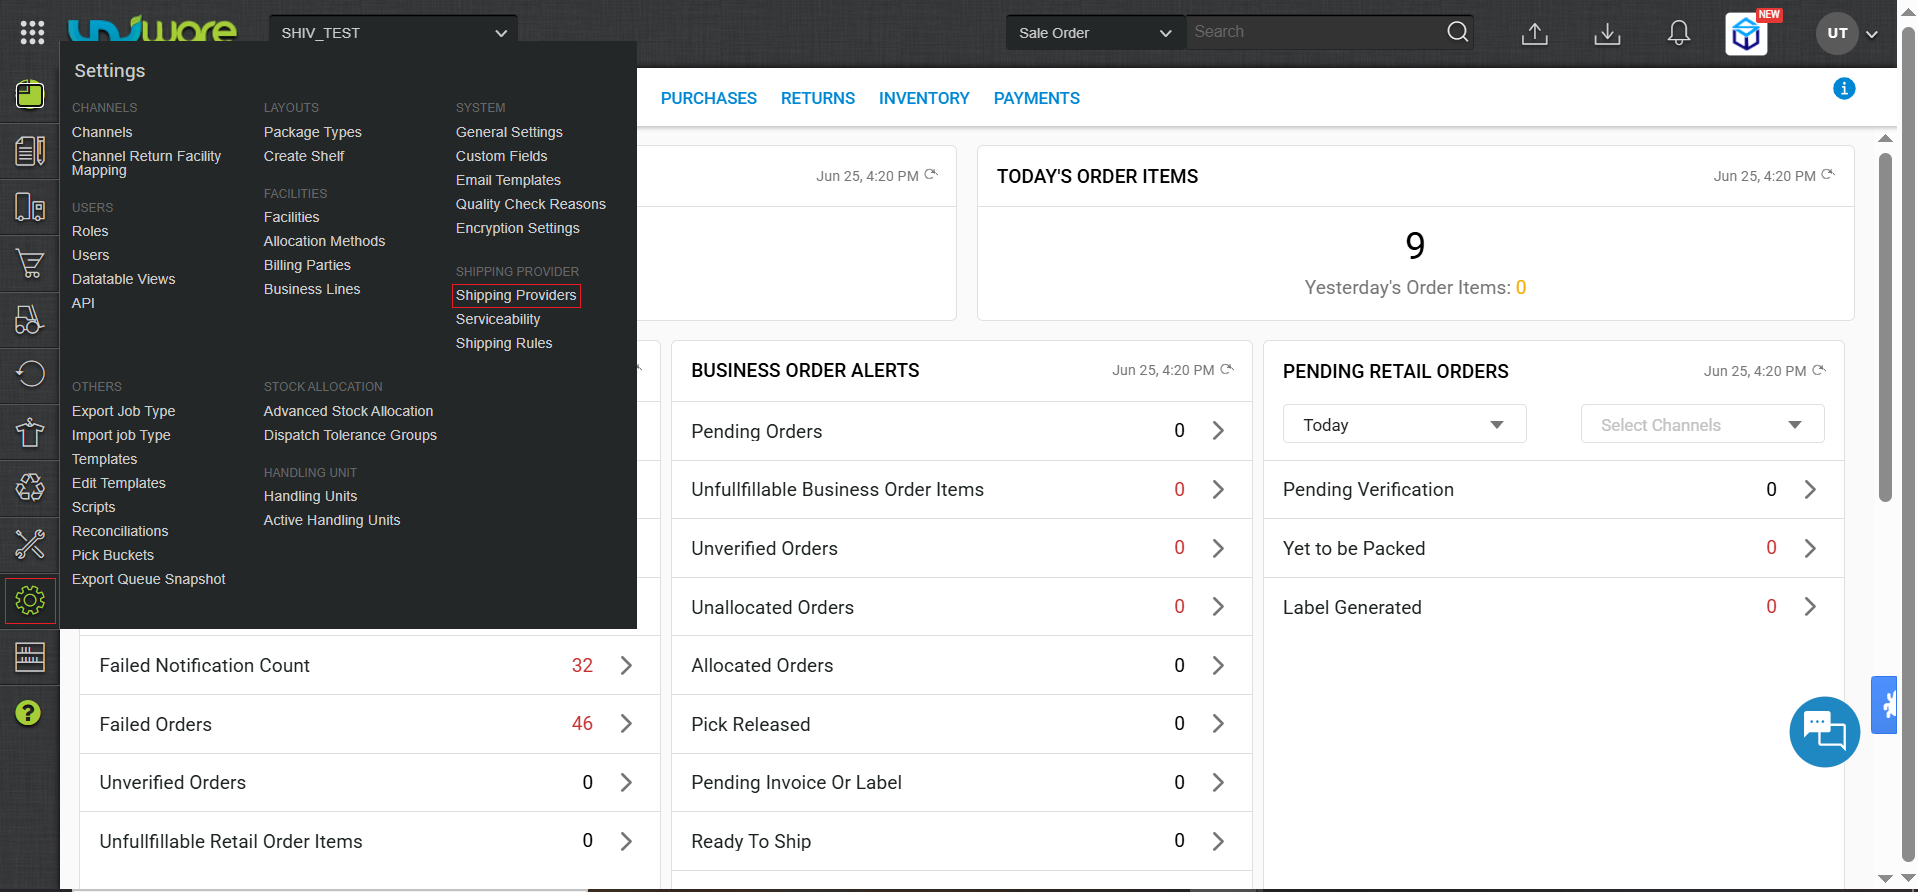
Task: Open the products catalog sidebar icon
Action: tap(30, 151)
